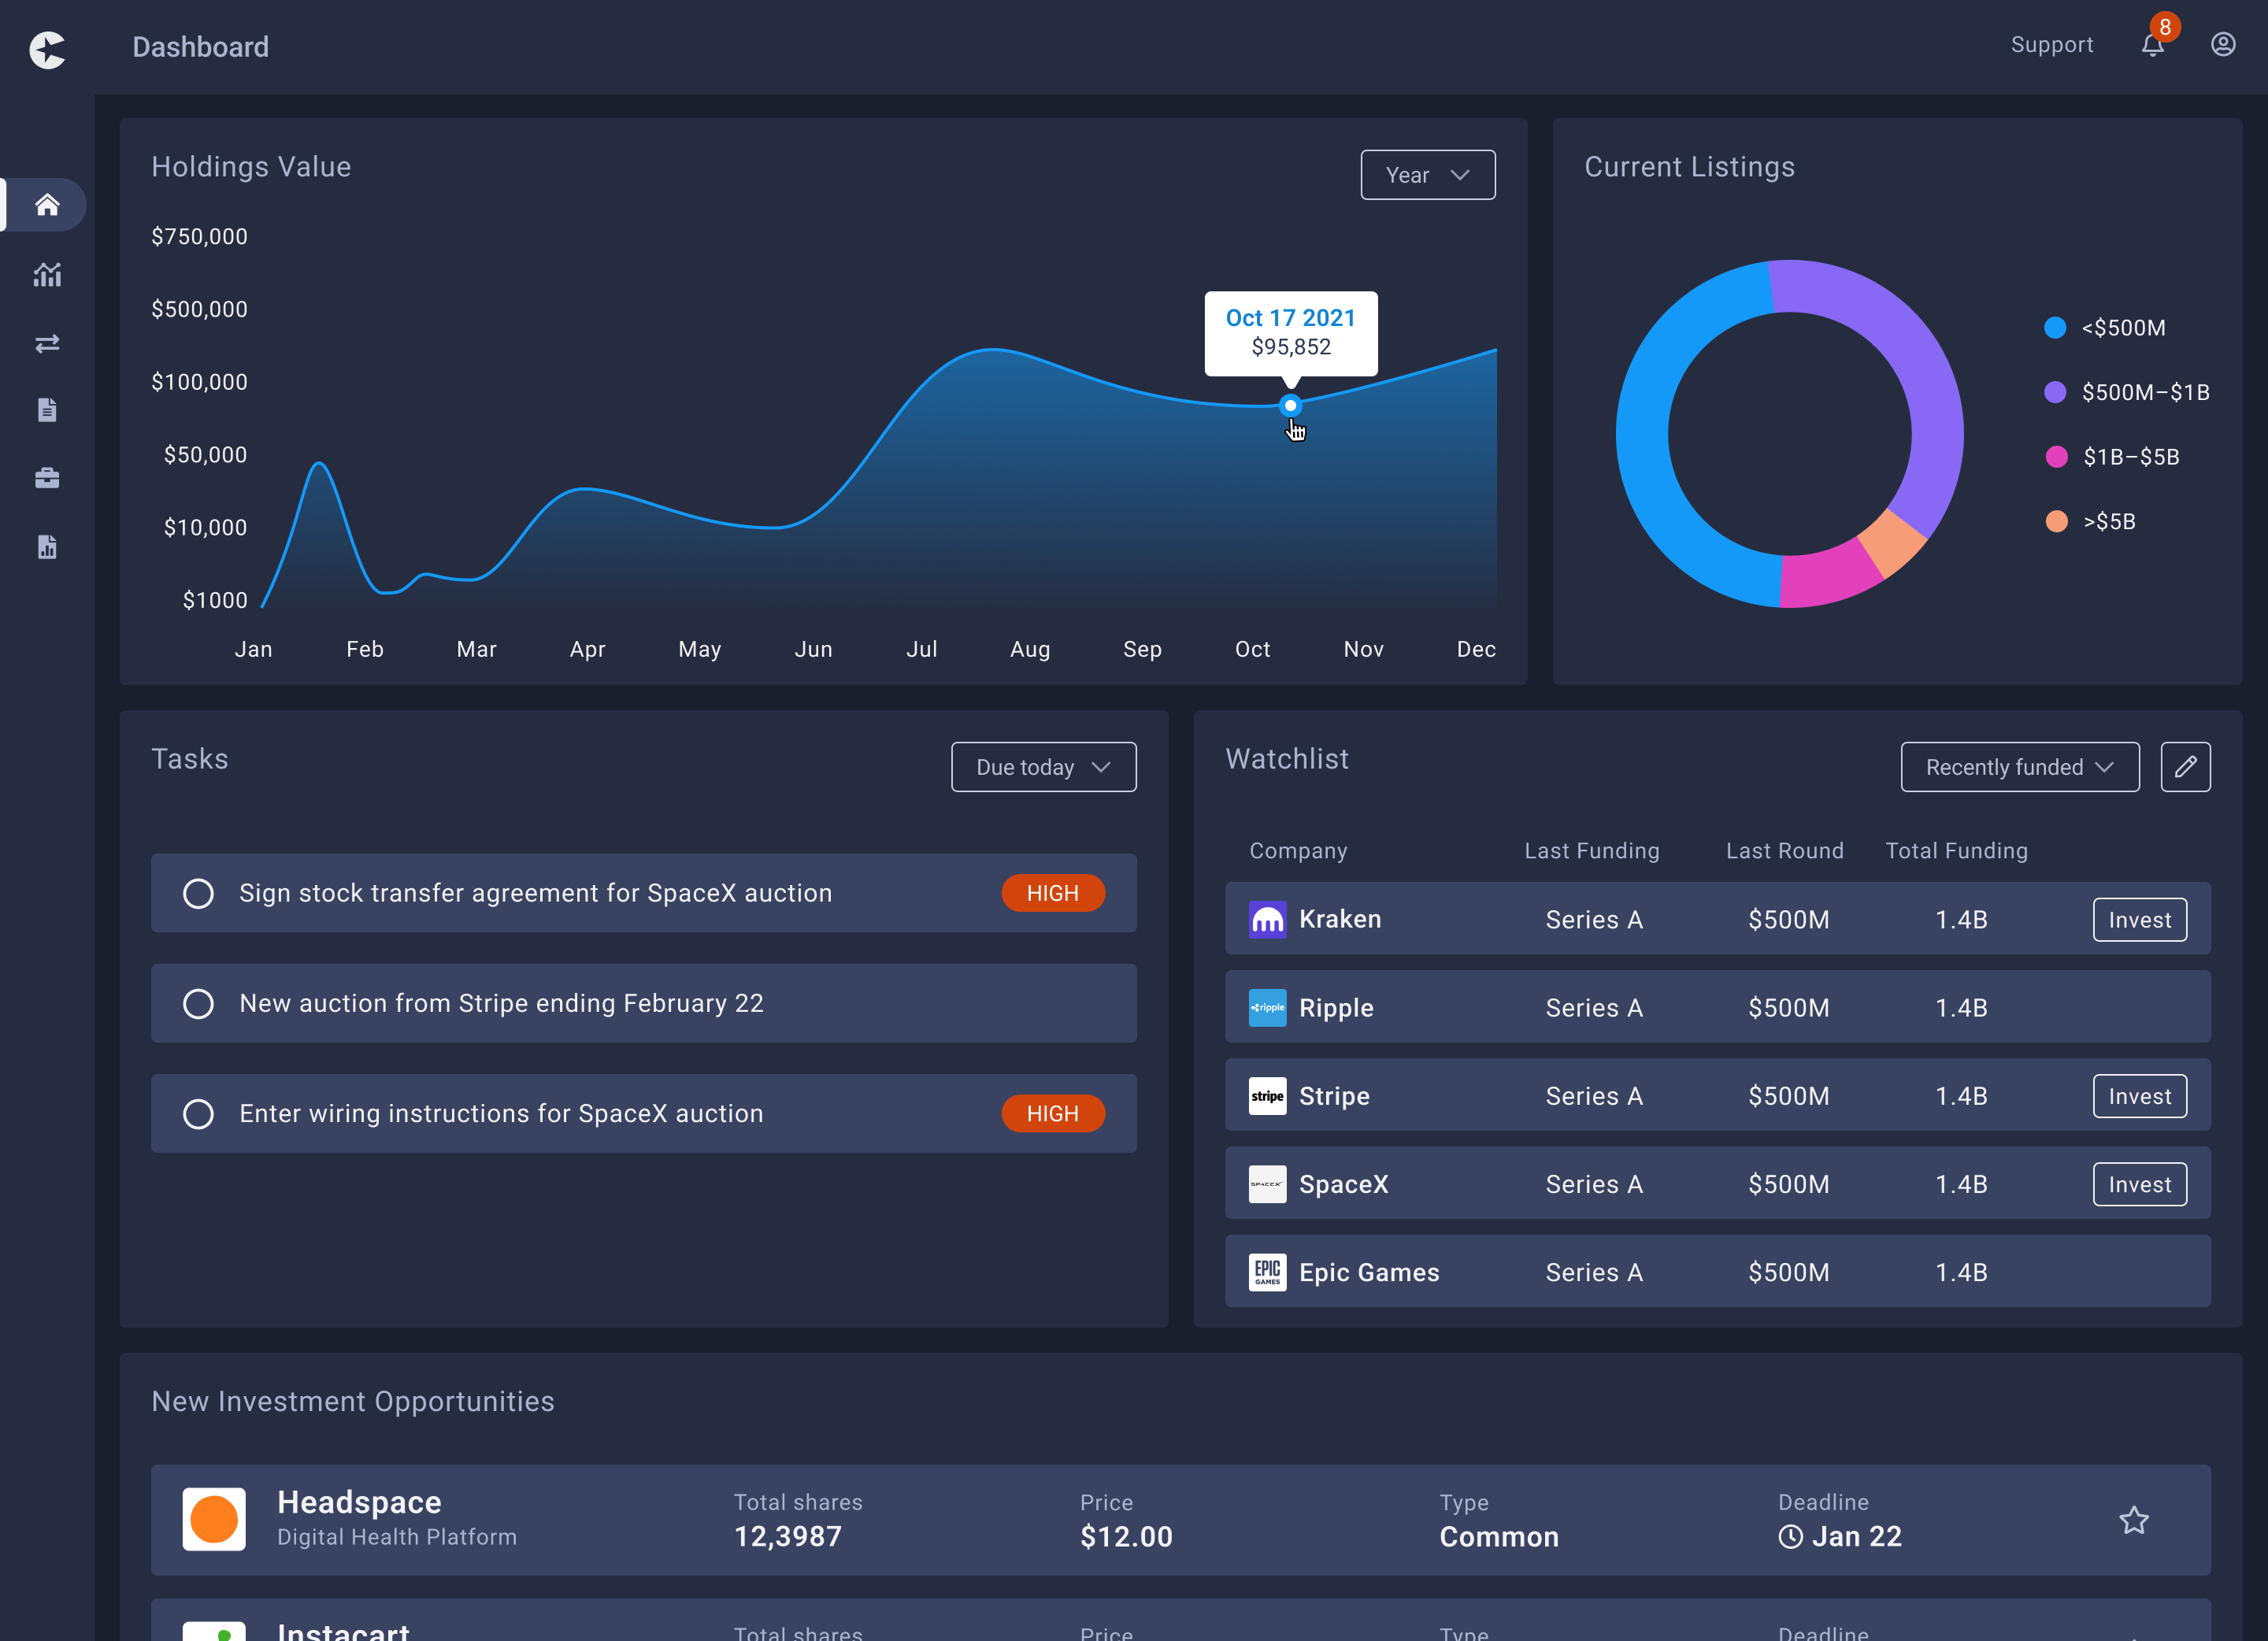This screenshot has height=1641, width=2268.
Task: Click the Total Funding column header
Action: coord(1957,851)
